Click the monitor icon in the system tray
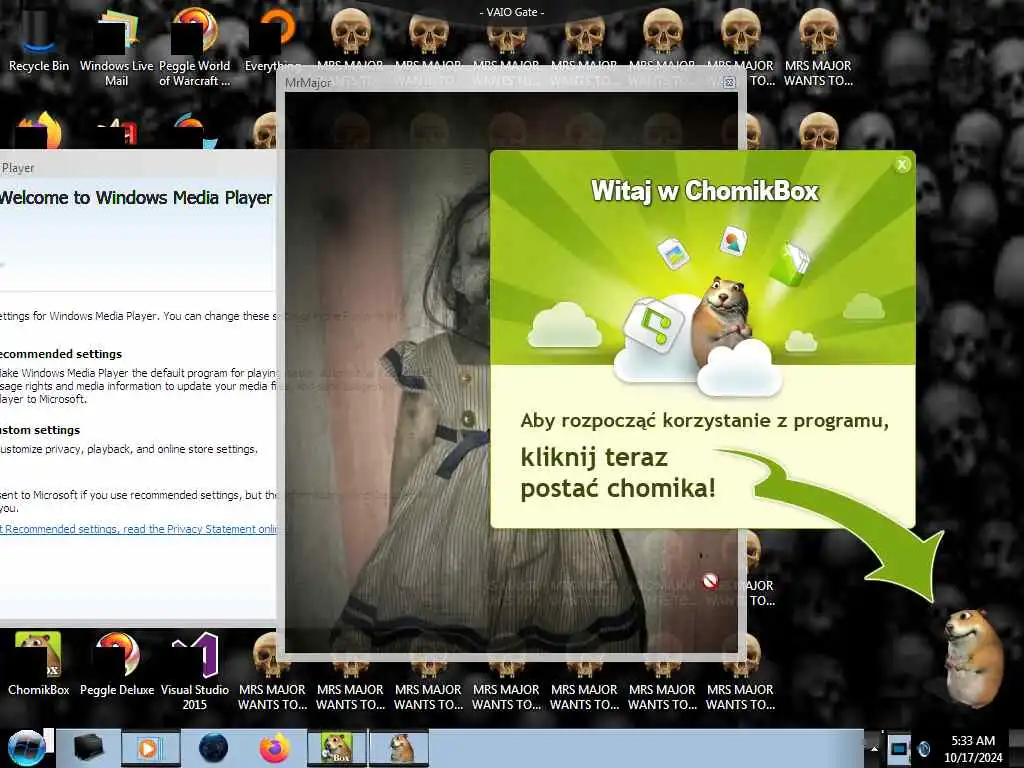The image size is (1024, 768). [899, 748]
